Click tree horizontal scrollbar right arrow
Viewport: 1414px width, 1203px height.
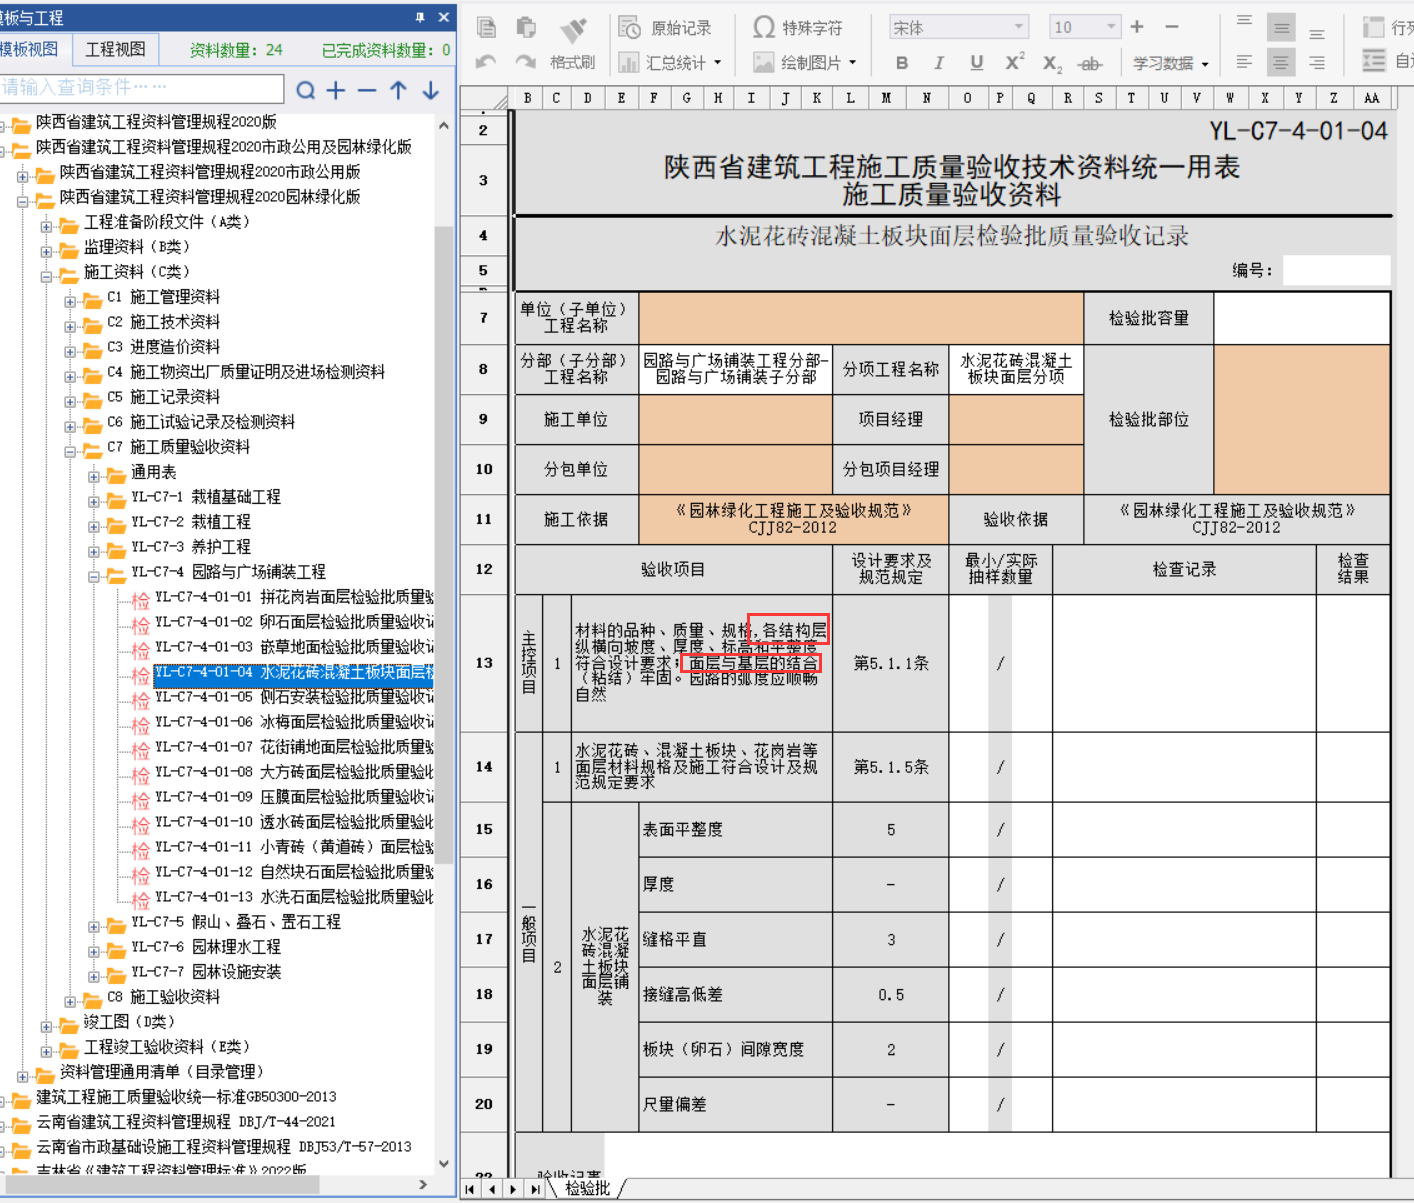[x=423, y=1184]
